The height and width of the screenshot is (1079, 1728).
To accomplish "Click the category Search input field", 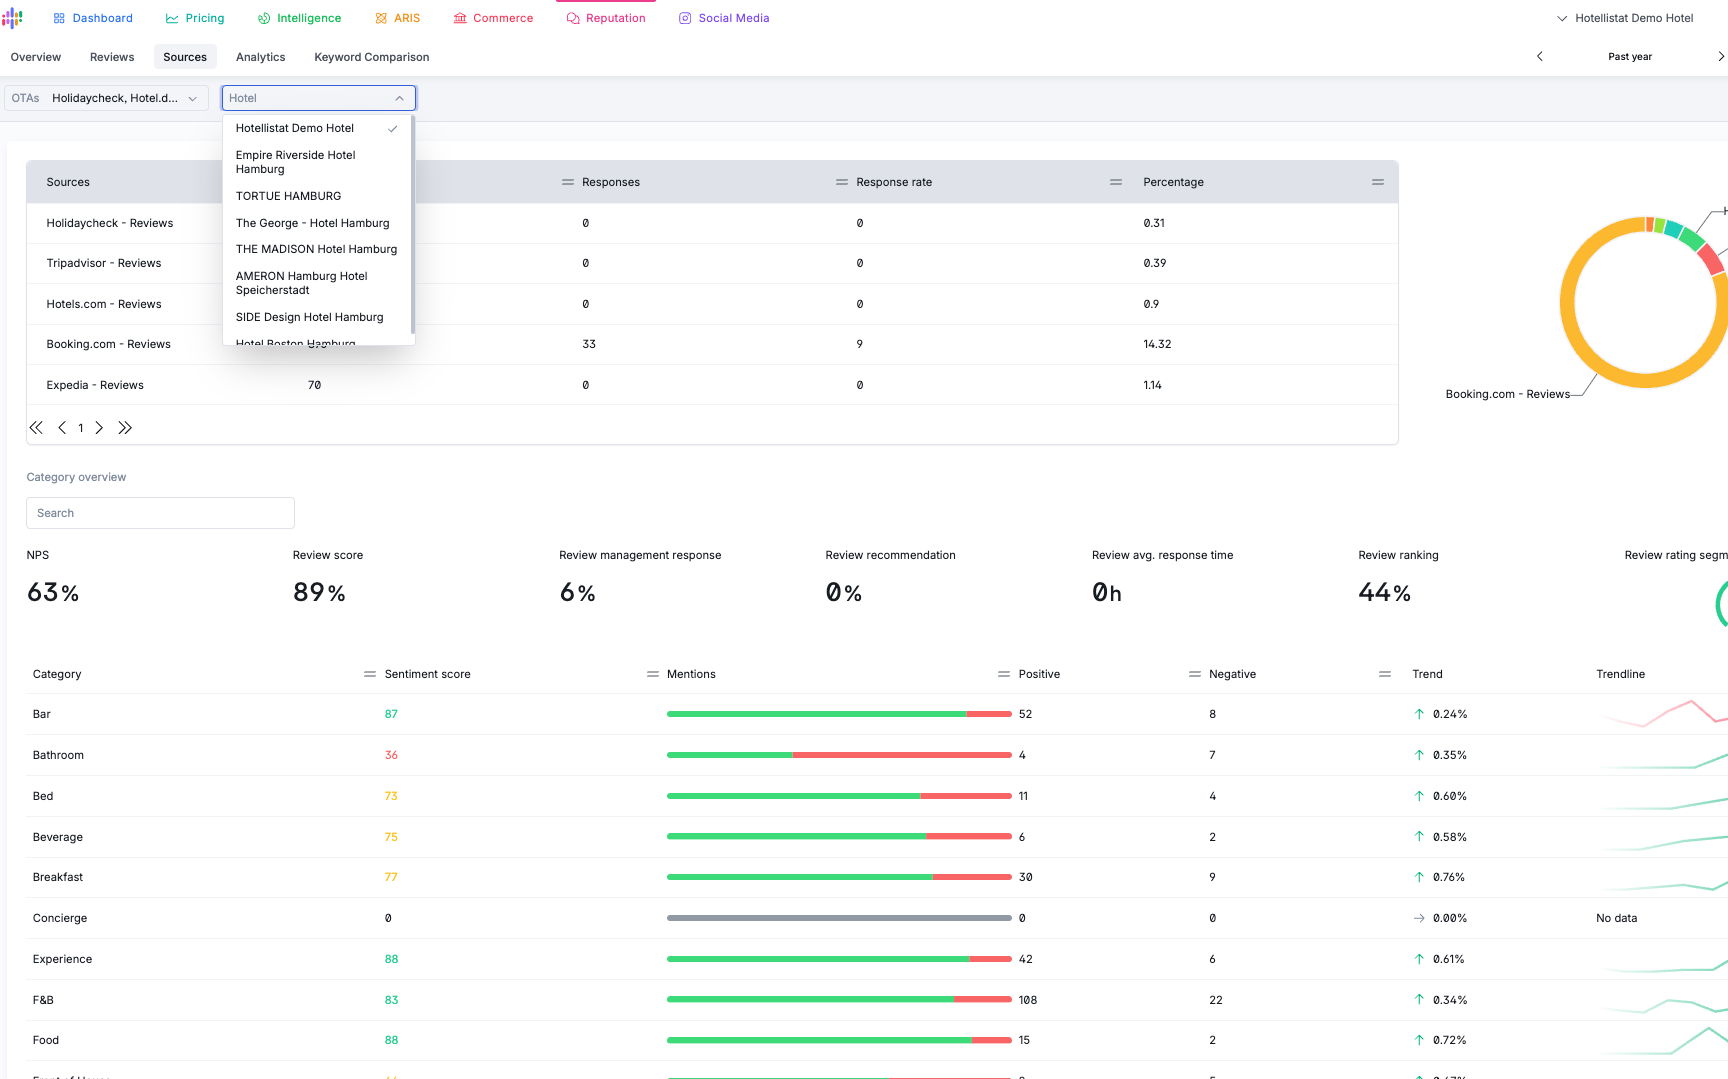I will tap(160, 513).
